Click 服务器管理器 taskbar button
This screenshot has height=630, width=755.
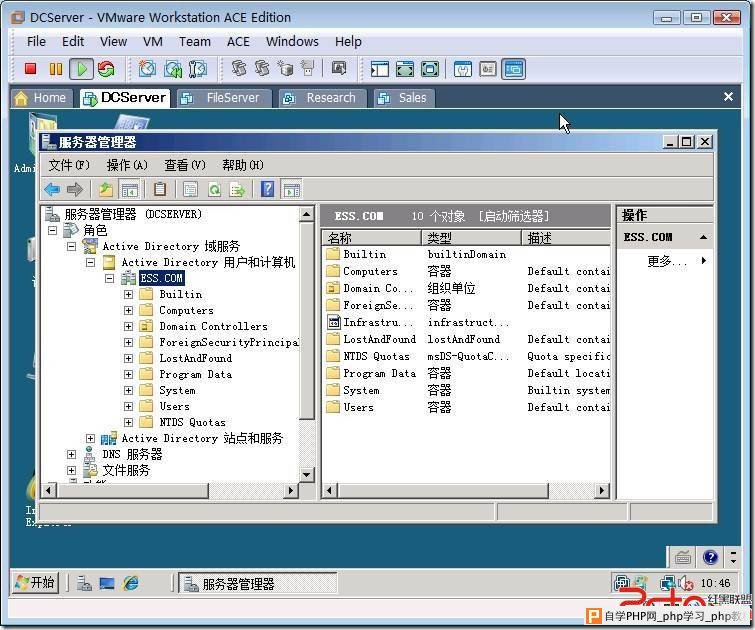258,584
